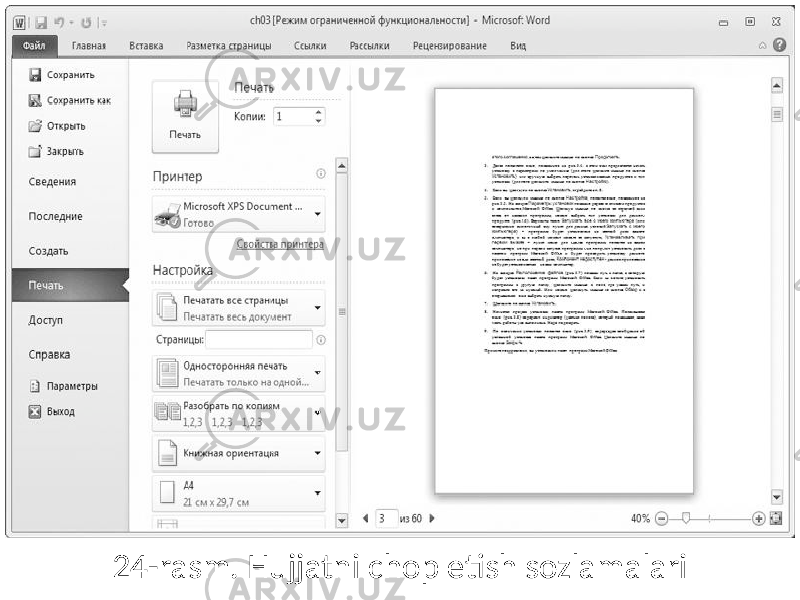
Task: Collapse the ribbon with the caret icon
Action: pyautogui.click(x=762, y=45)
